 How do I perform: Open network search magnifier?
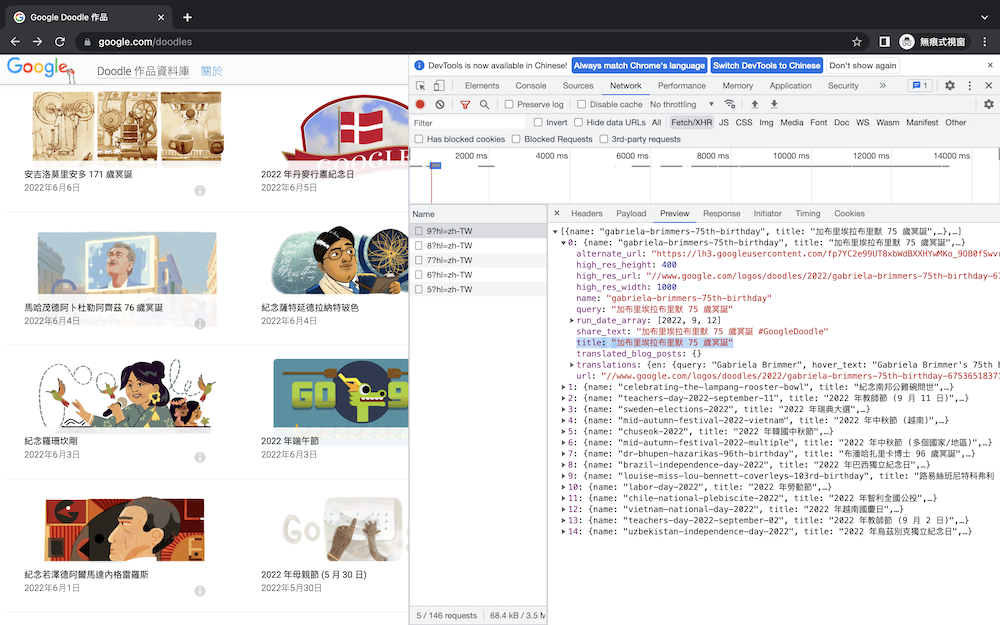pos(484,104)
